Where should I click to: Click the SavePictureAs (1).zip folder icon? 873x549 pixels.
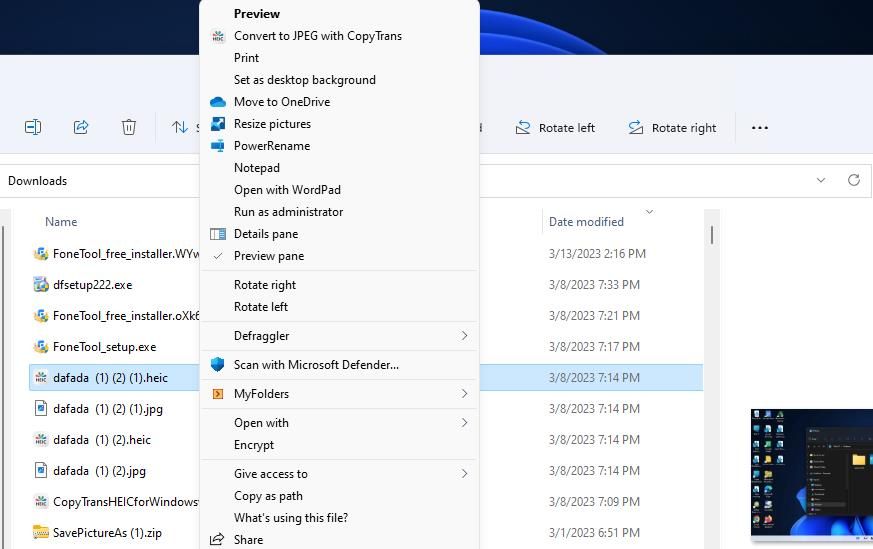click(41, 532)
